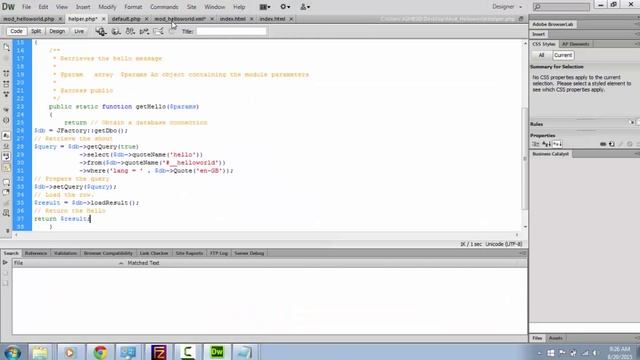
Task: Click the Open Documents icon in coding toolbar
Action: pos(6,47)
